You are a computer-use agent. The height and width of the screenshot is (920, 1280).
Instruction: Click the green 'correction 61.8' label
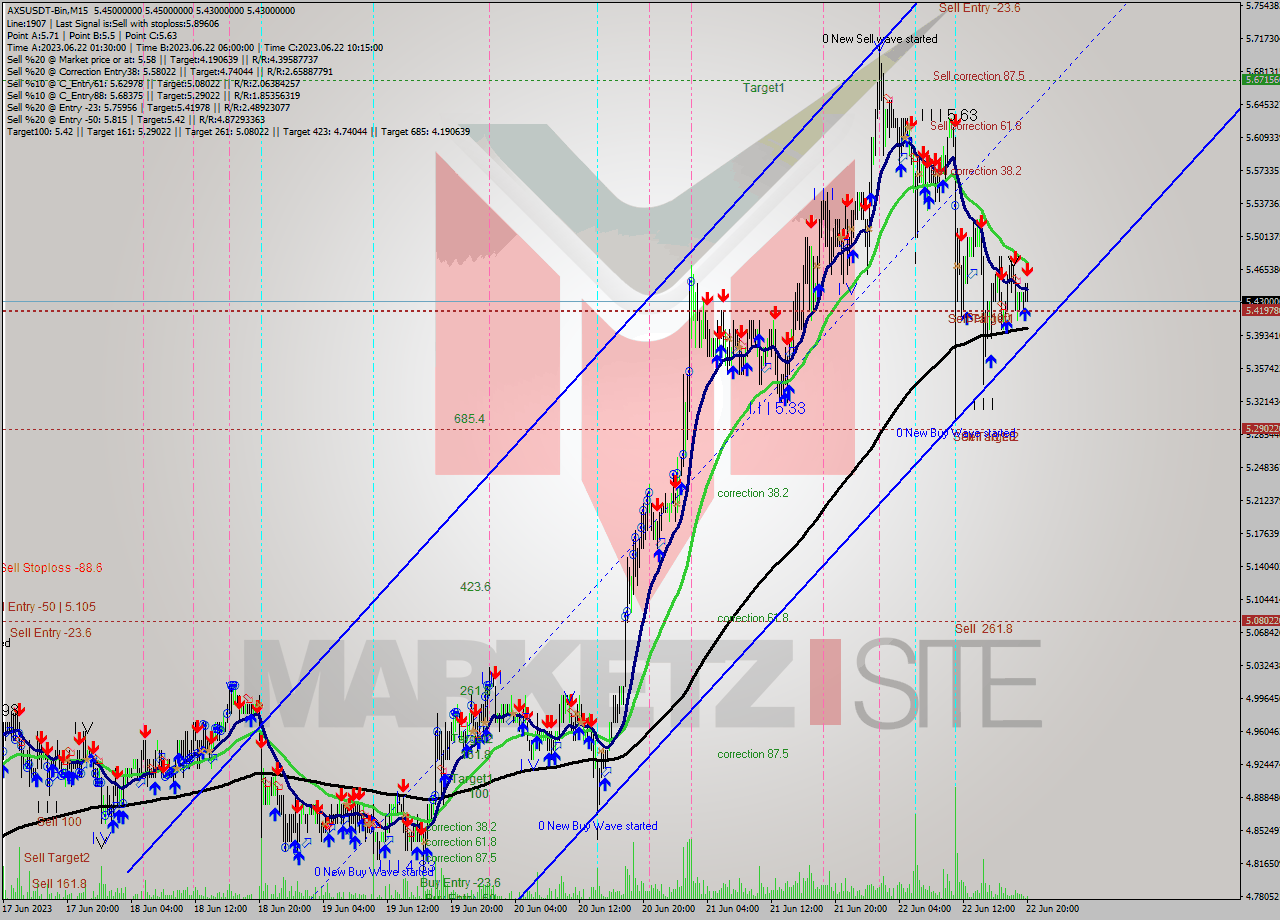753,618
